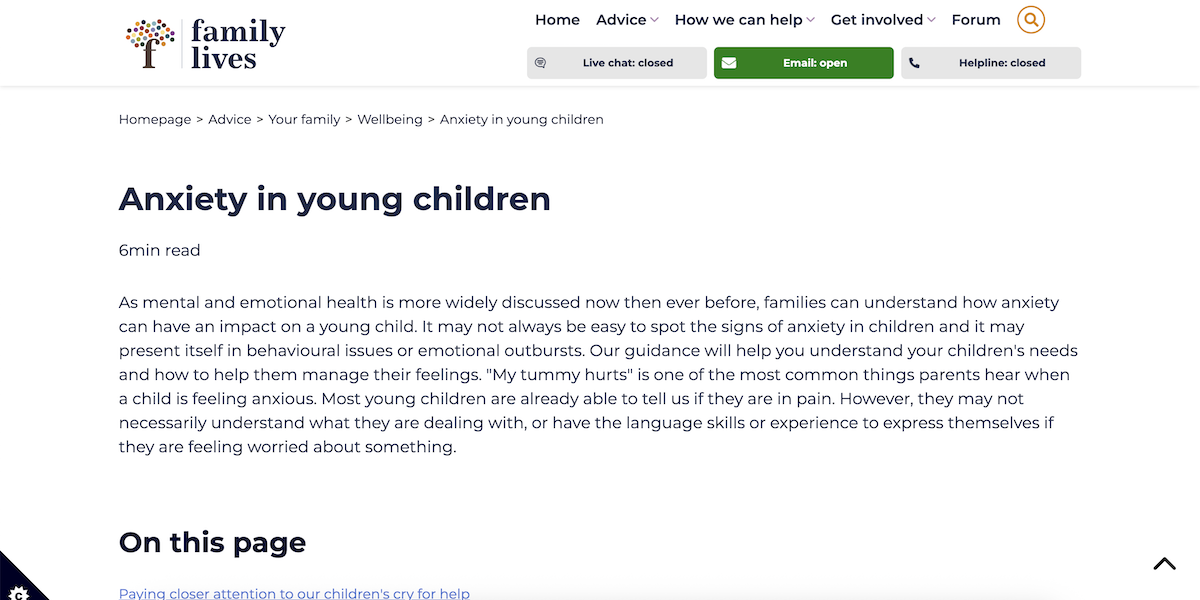Image resolution: width=1200 pixels, height=600 pixels.
Task: Open the Forum menu item
Action: pos(976,19)
